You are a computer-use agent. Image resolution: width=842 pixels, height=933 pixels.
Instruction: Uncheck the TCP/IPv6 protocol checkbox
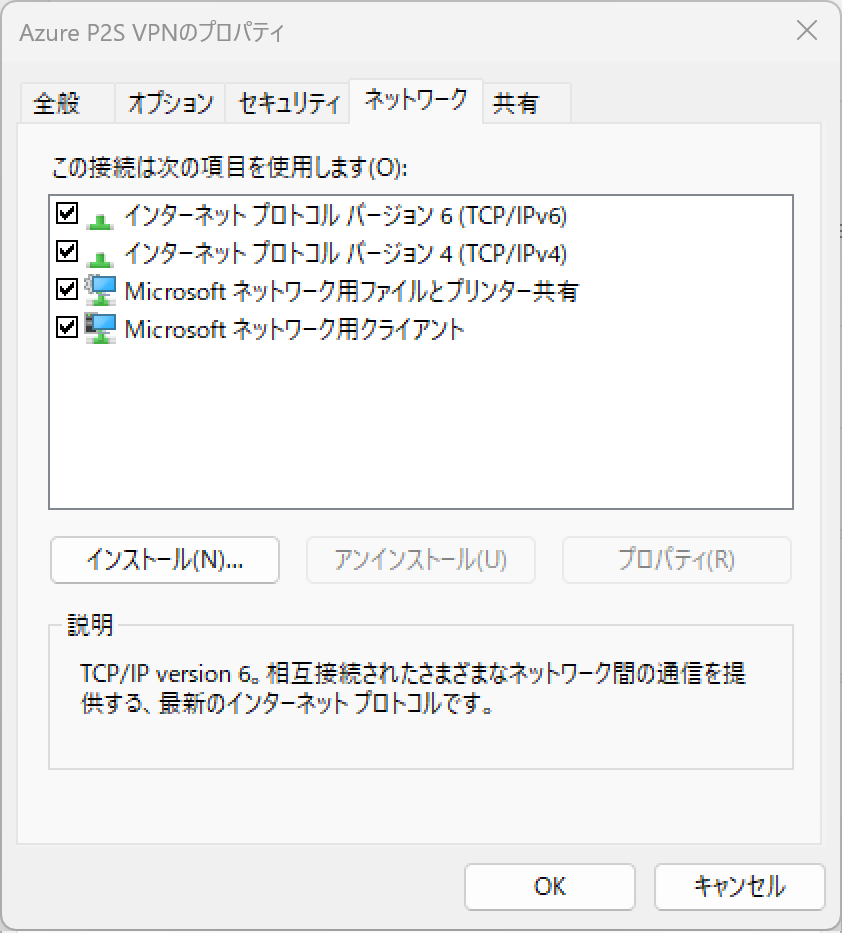[67, 213]
